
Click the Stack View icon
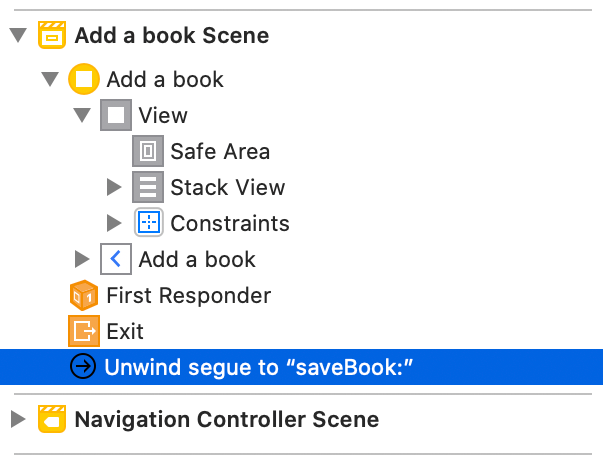click(x=148, y=187)
